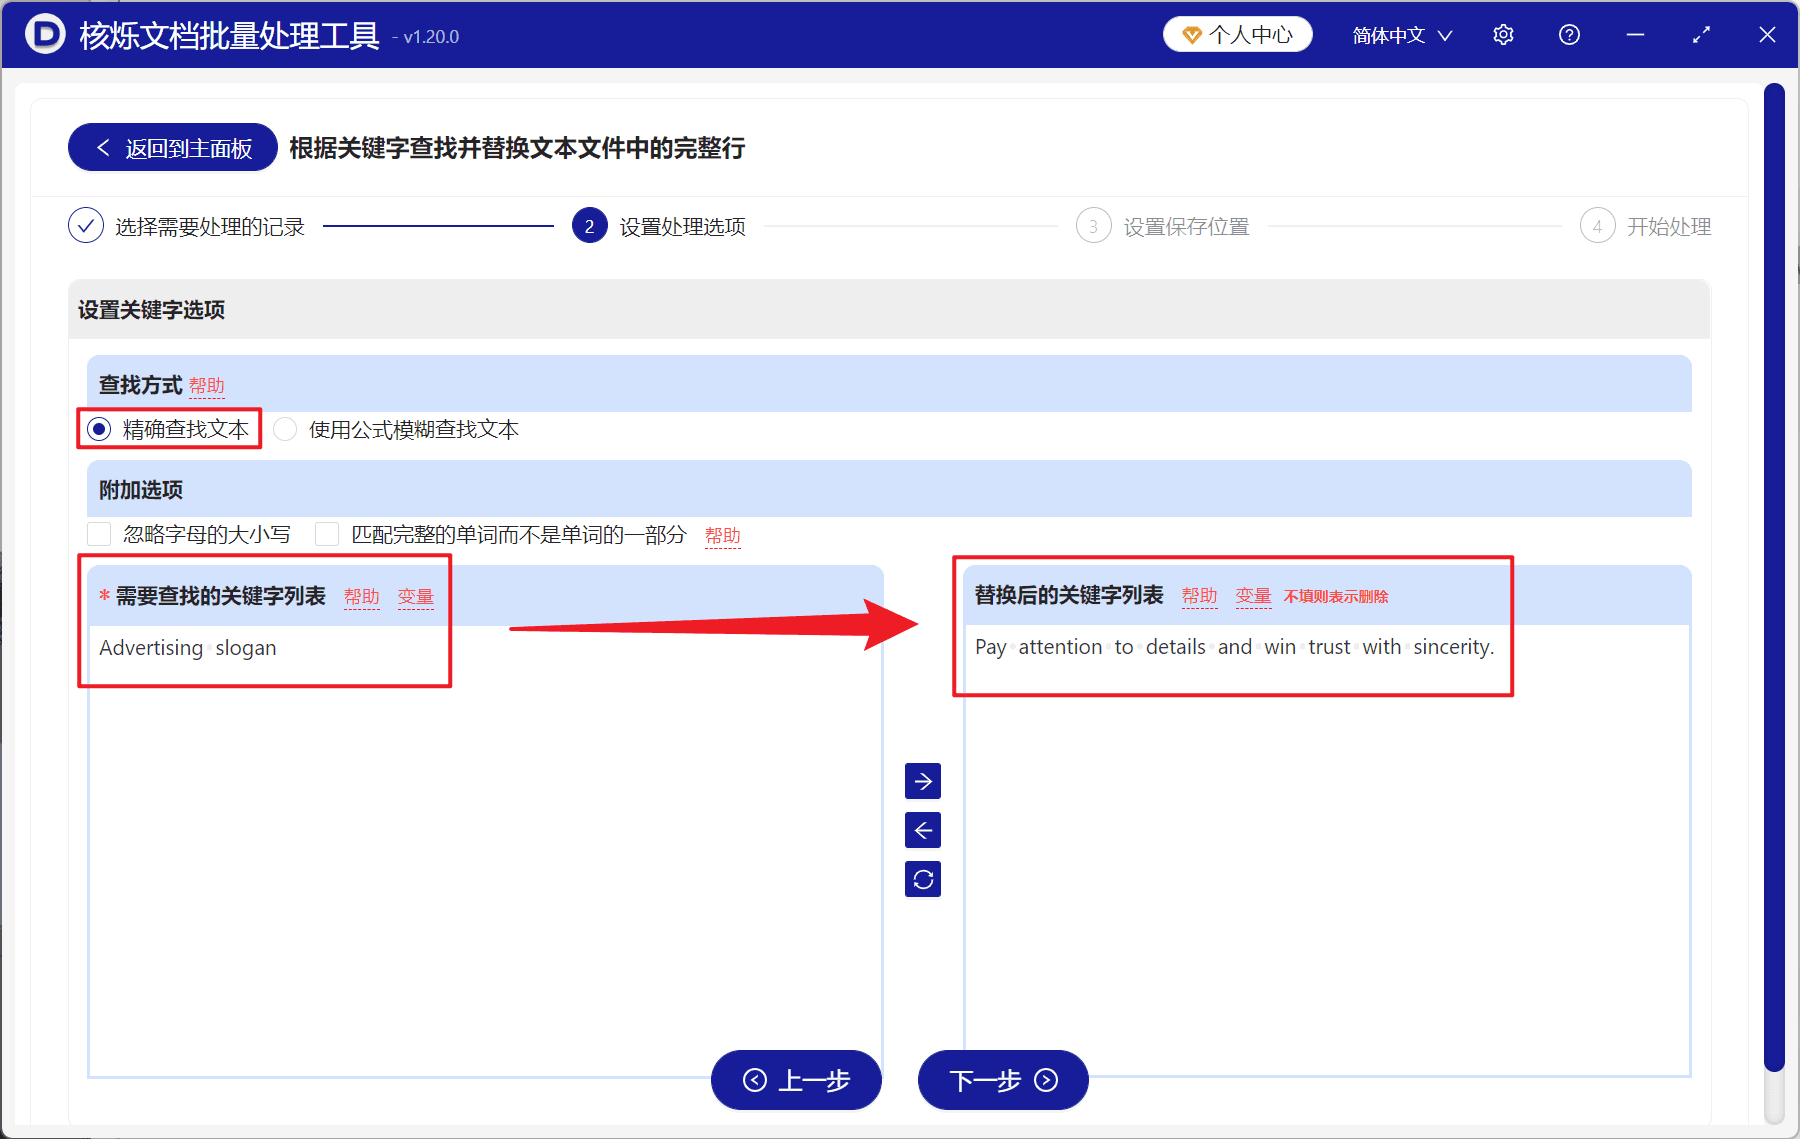The width and height of the screenshot is (1800, 1139).
Task: Click the left arrow transfer icon between lists
Action: (922, 830)
